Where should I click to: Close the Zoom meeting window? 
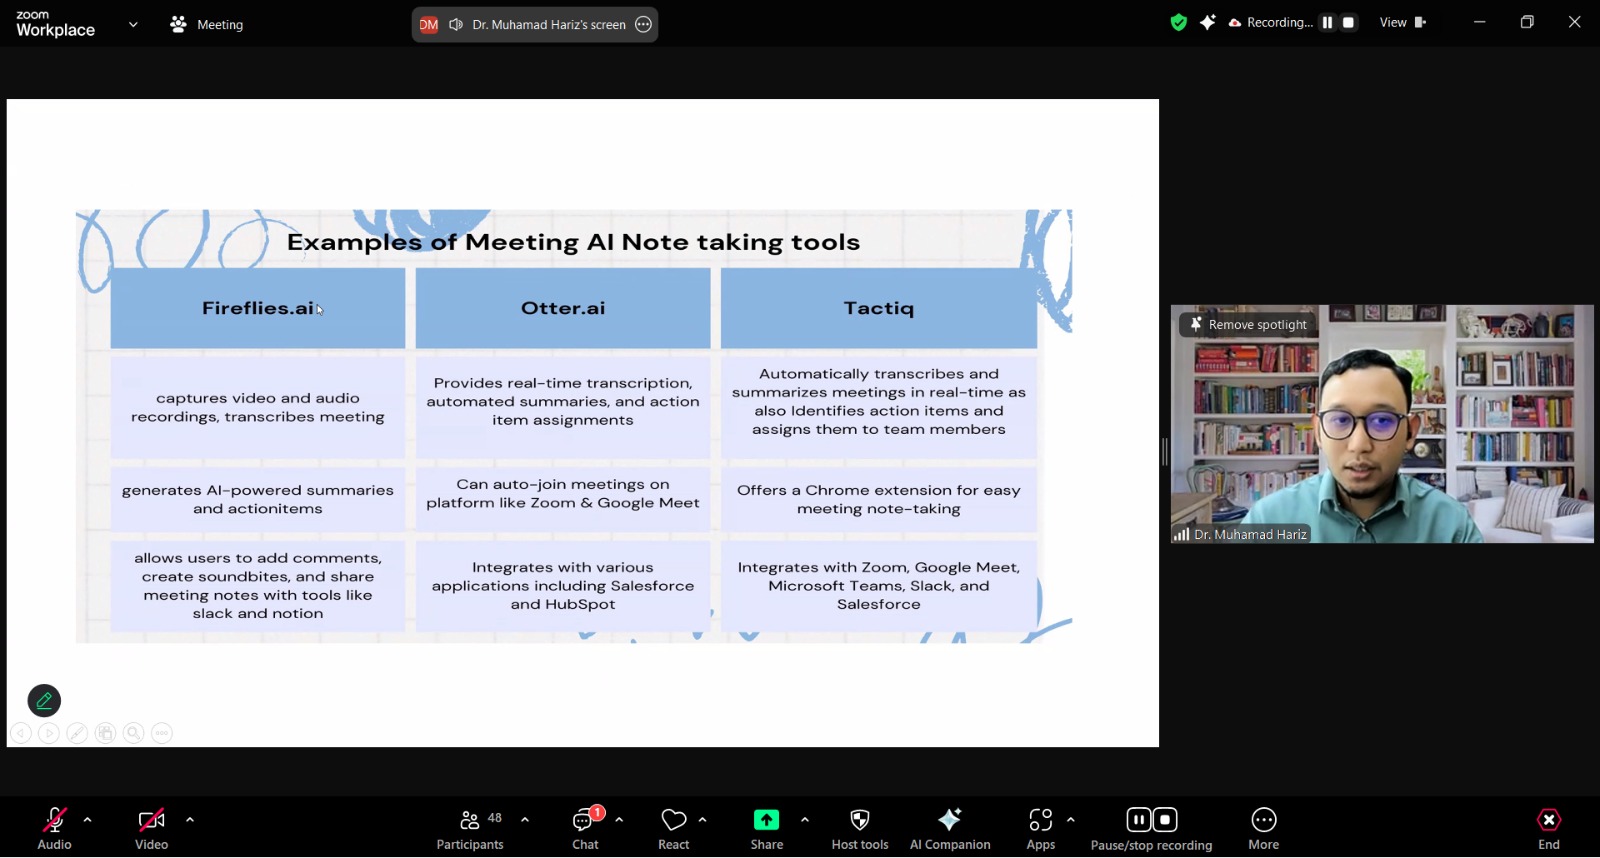[1575, 22]
